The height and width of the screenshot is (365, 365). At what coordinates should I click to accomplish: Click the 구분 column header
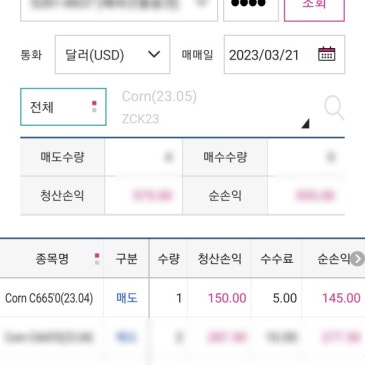click(x=126, y=259)
